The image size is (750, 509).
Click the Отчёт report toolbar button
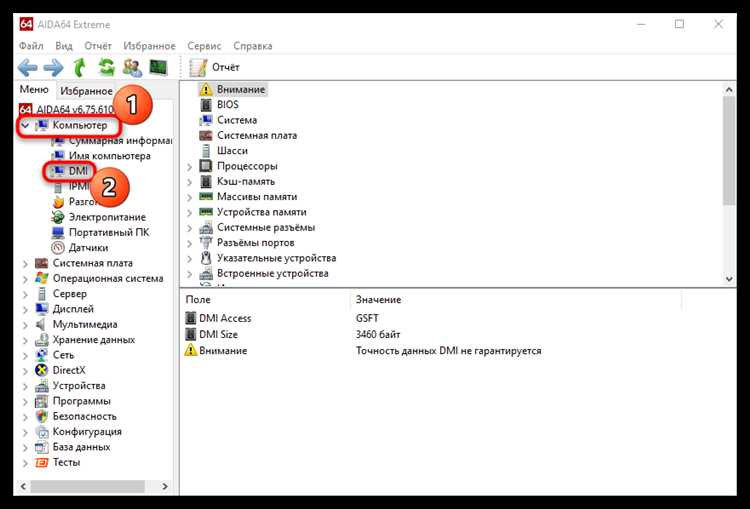click(214, 67)
